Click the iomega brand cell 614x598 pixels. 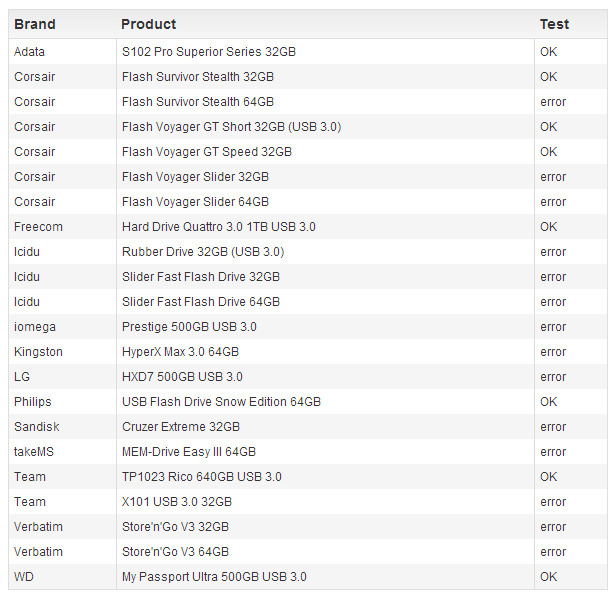pos(35,327)
